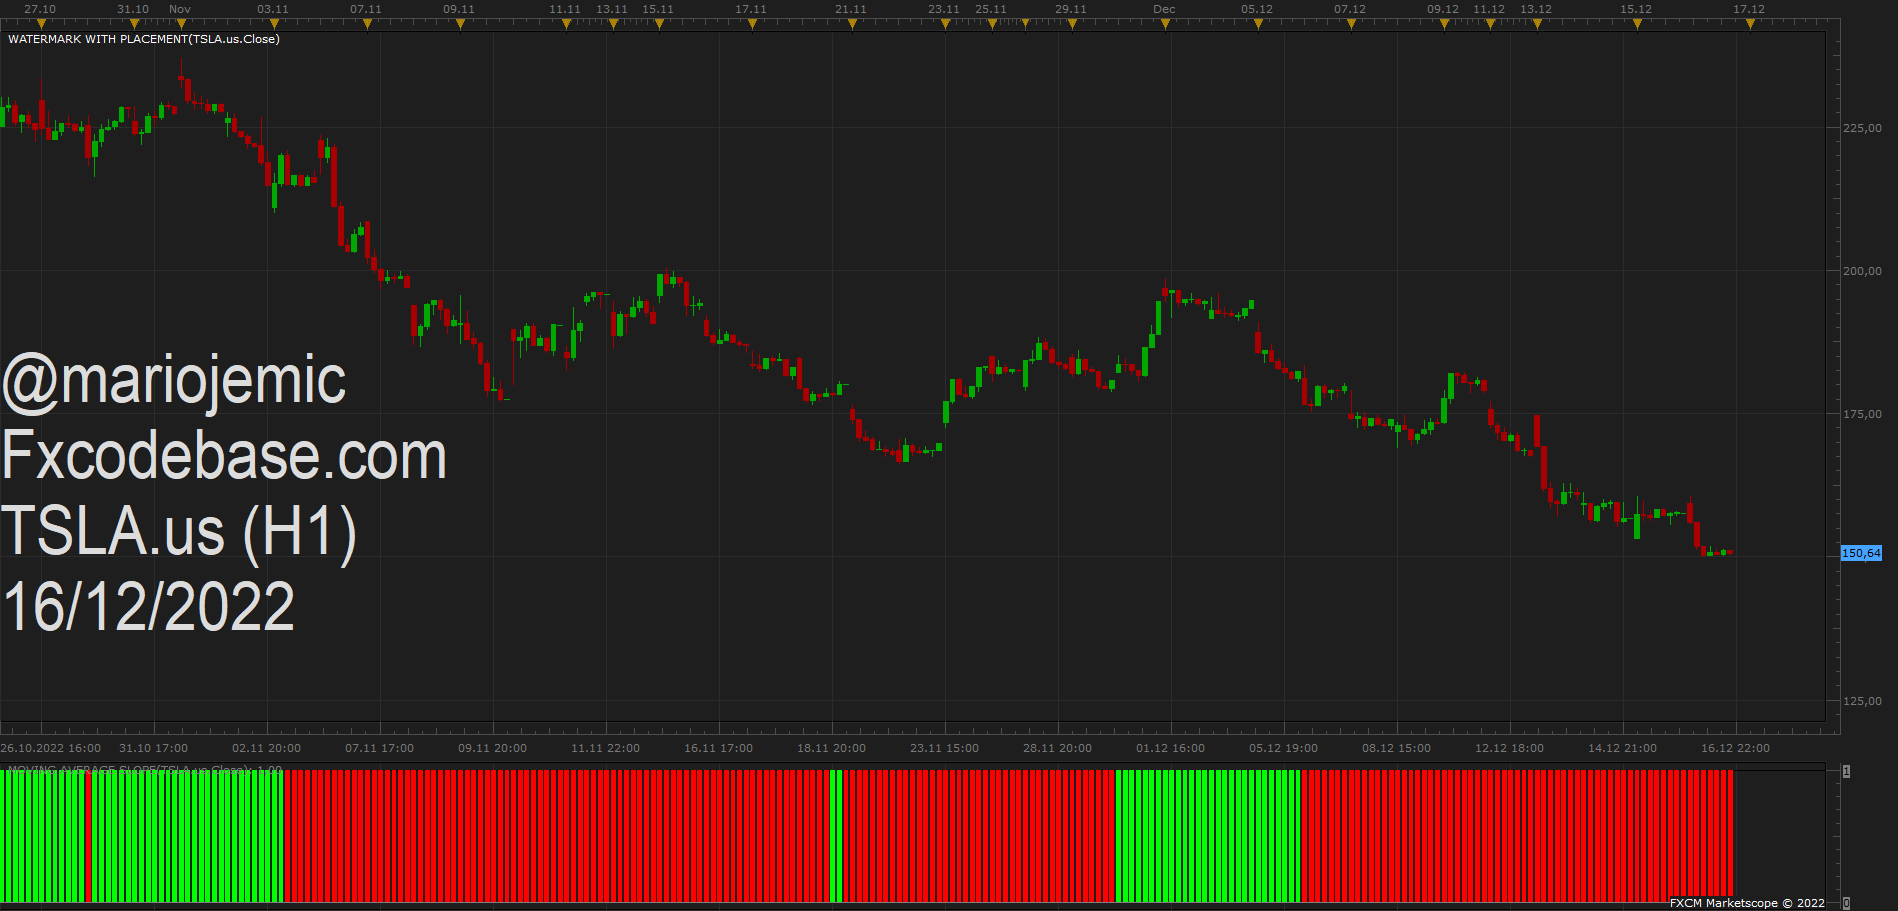Select the 175,00 price axis label
1898x911 pixels.
tap(1862, 414)
